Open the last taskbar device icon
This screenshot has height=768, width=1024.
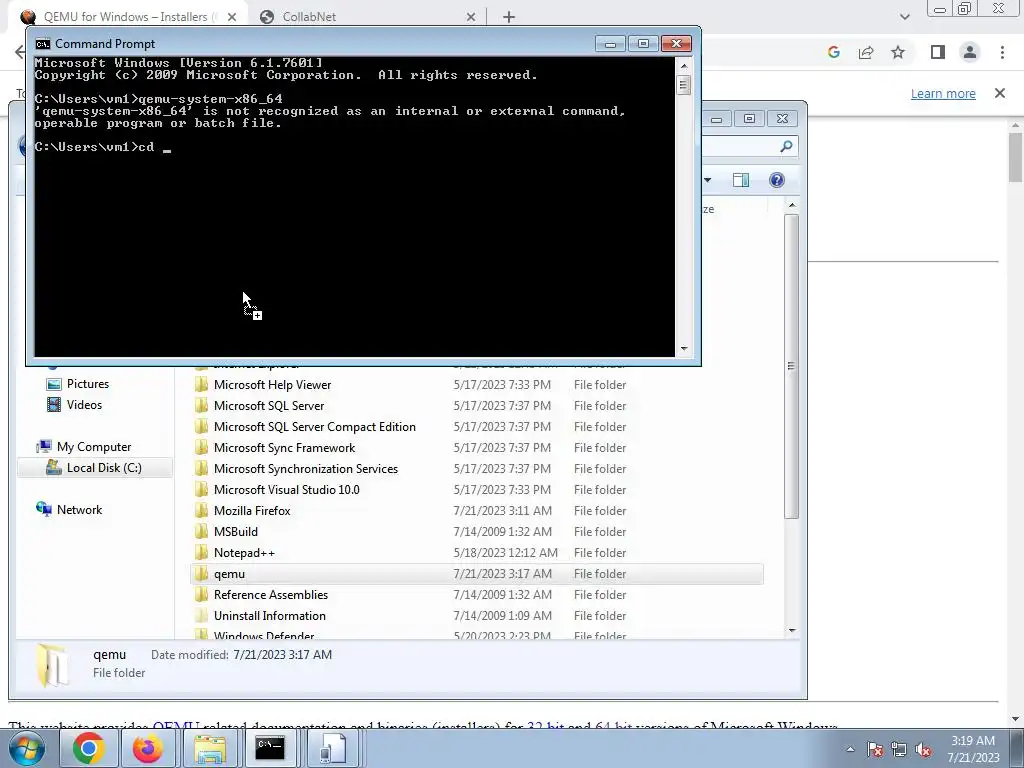pos(332,748)
